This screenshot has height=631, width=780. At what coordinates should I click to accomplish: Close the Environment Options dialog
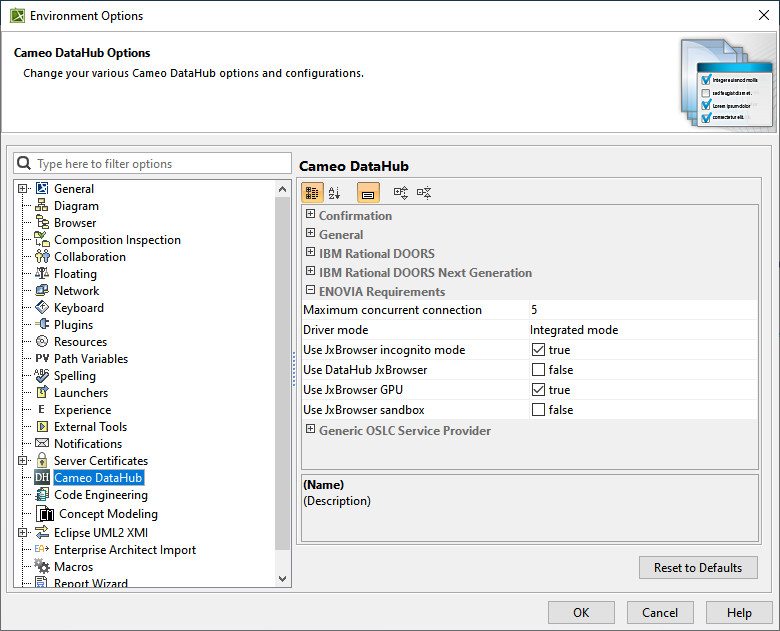(764, 15)
